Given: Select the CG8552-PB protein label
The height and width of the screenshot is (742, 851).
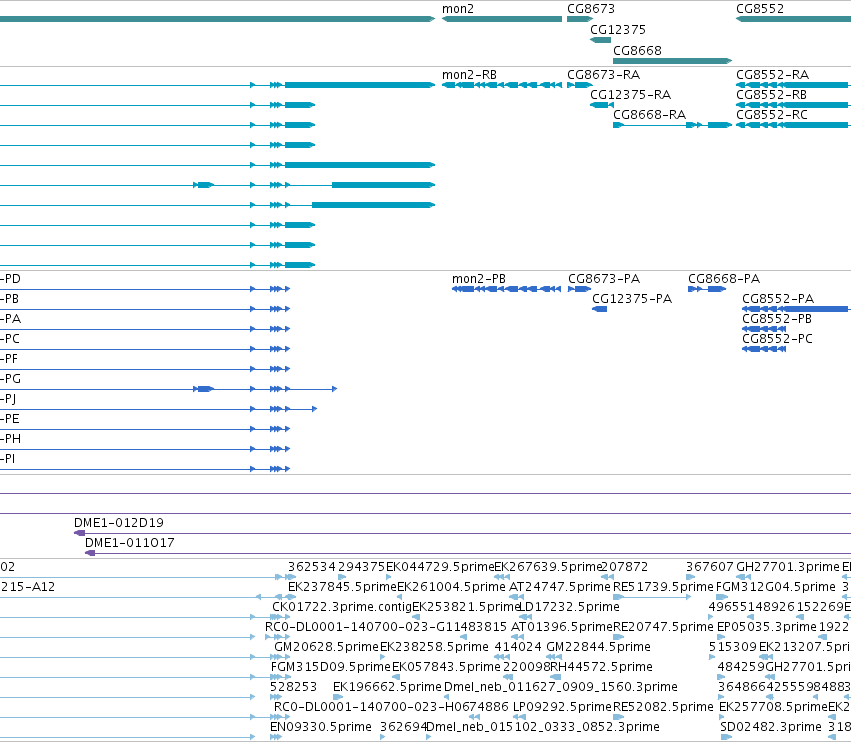Looking at the screenshot, I should pos(777,319).
